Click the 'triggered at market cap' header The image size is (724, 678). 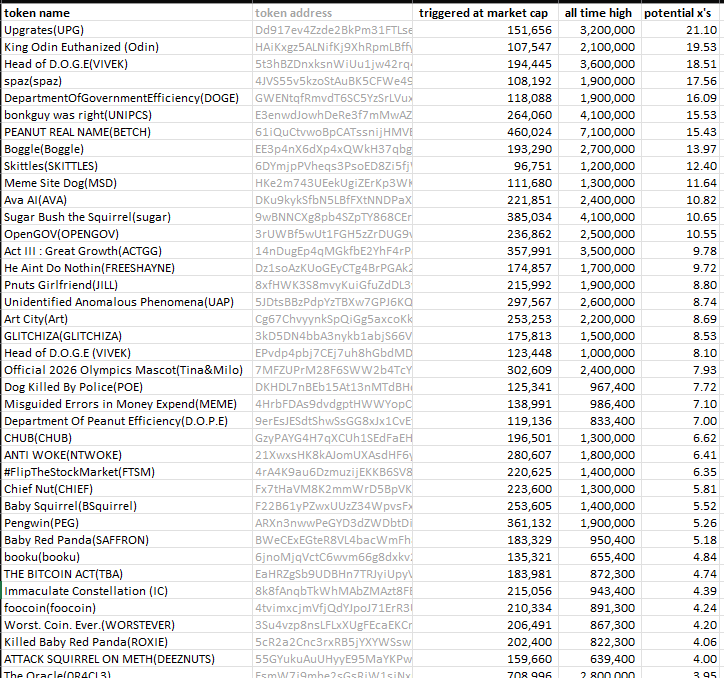click(x=485, y=13)
